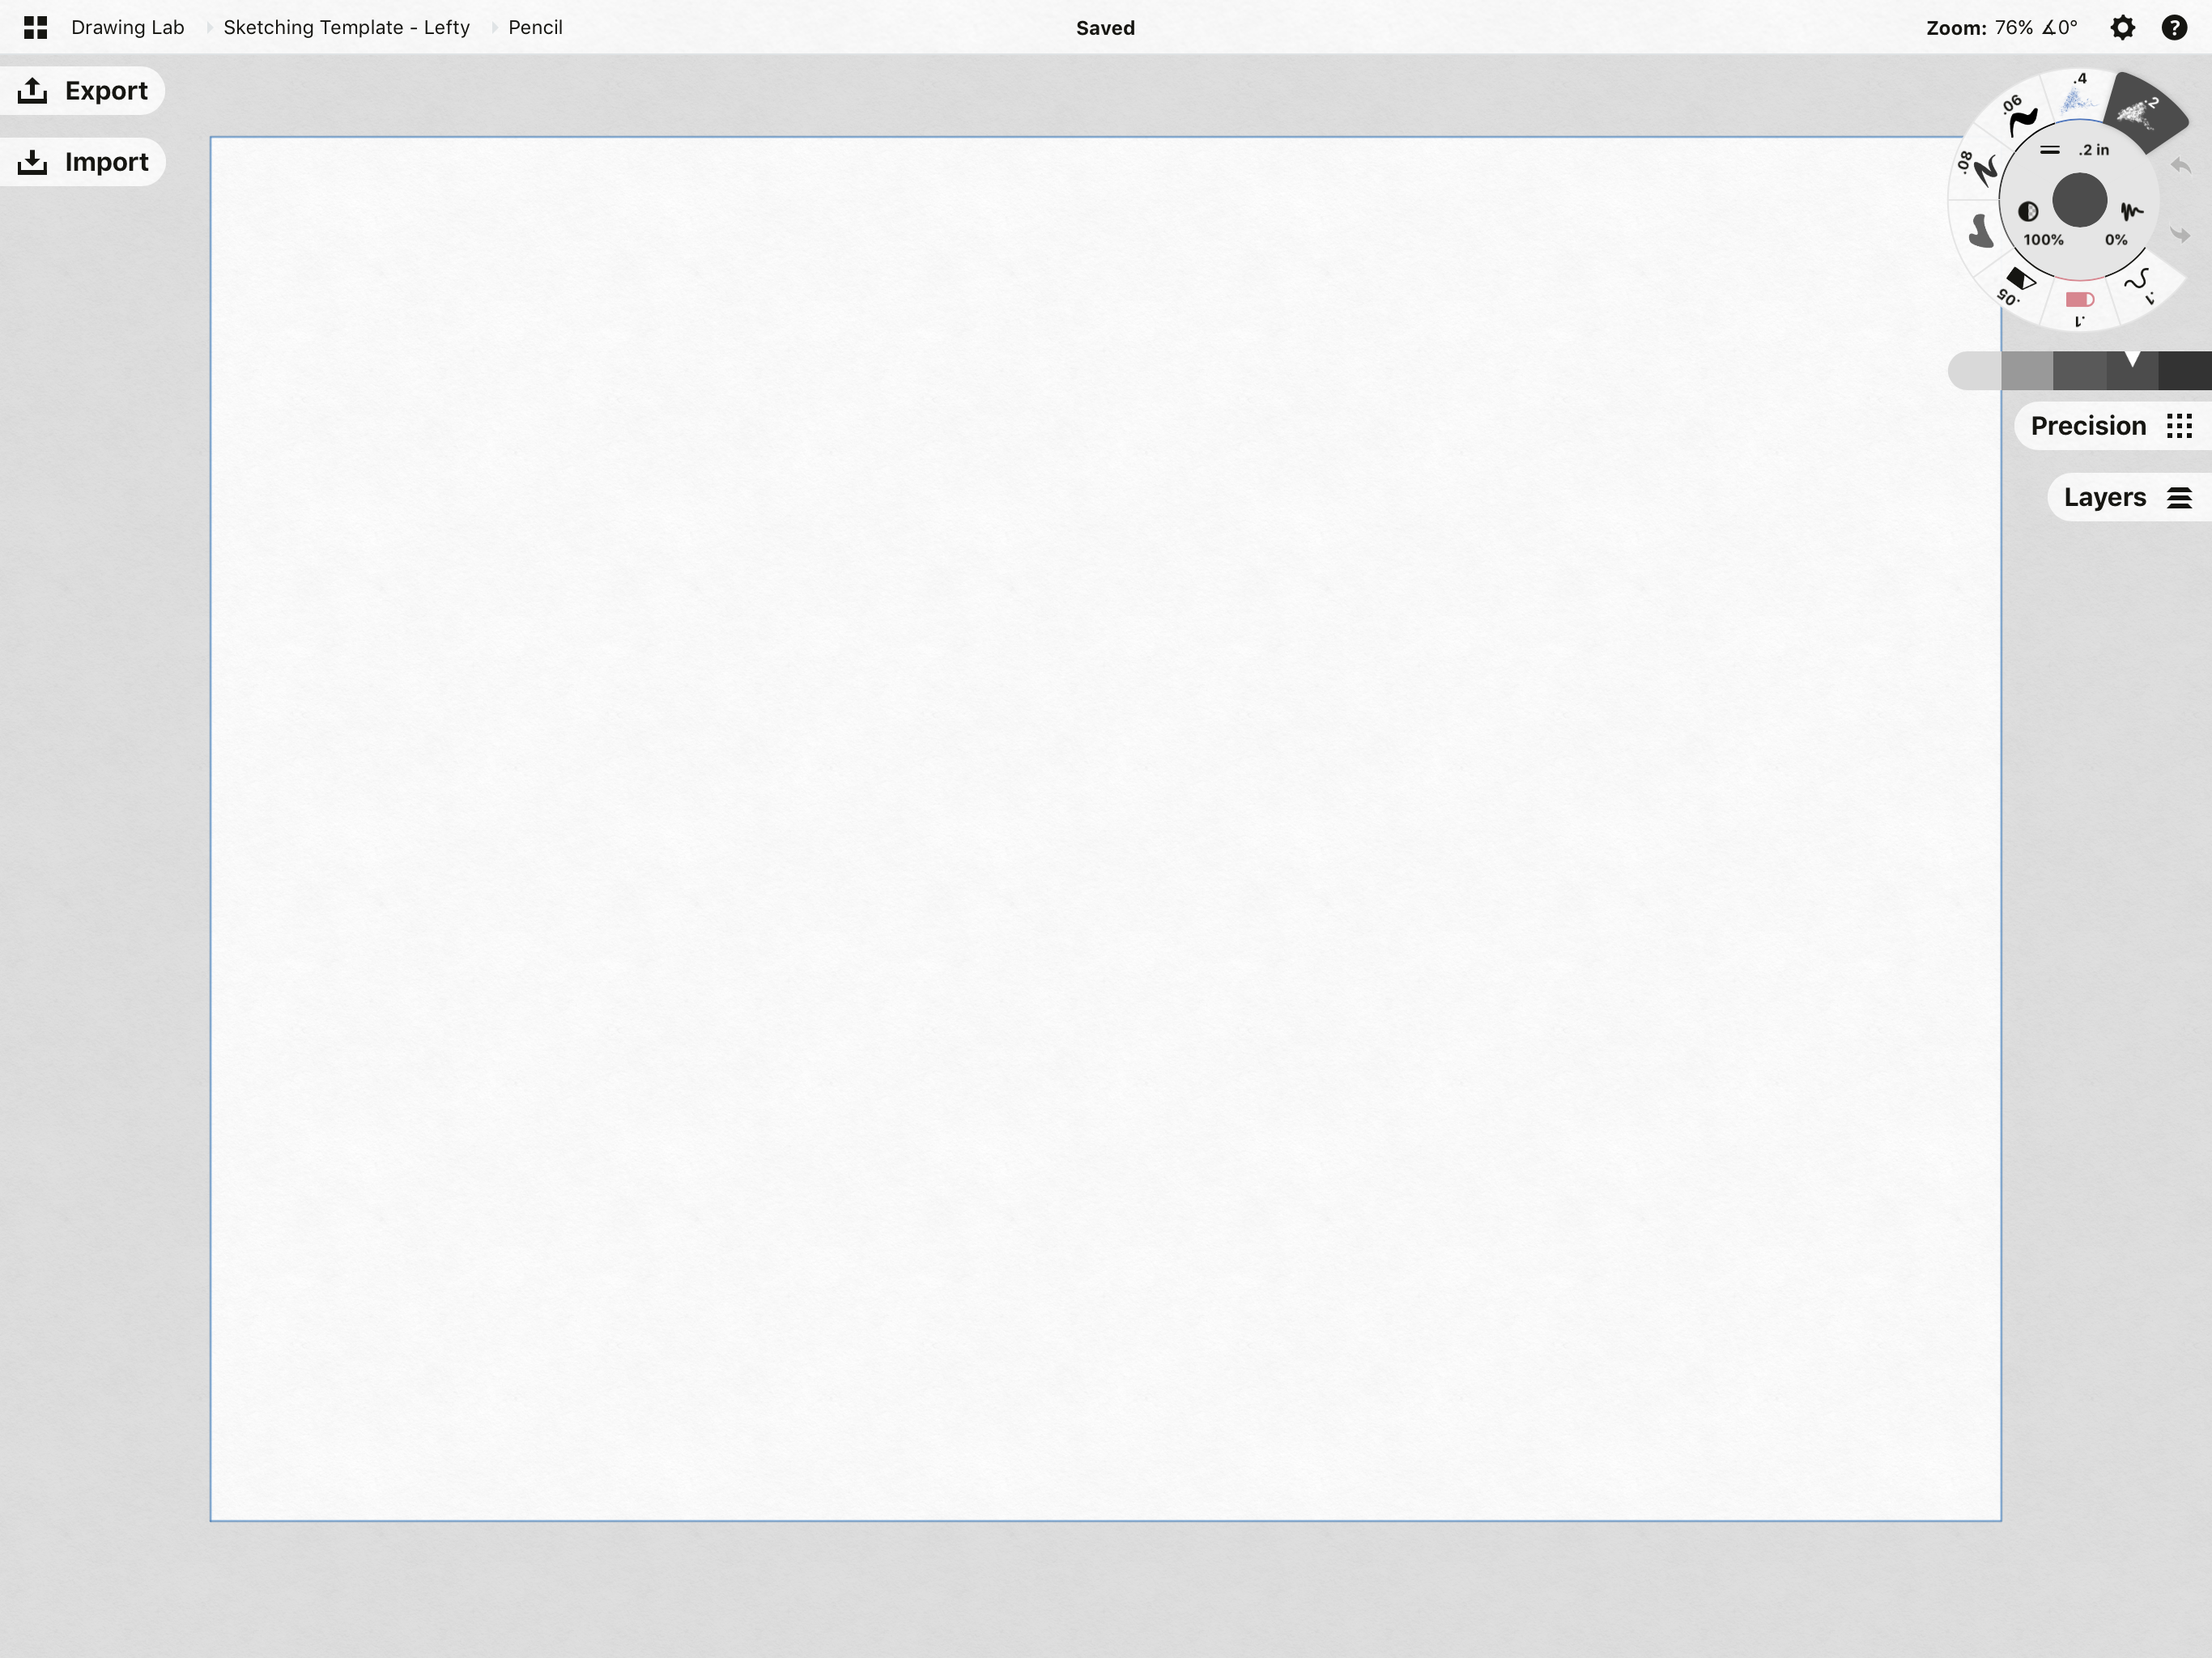This screenshot has width=2212, height=1658.
Task: Pick a darker shade on the gray value slider
Action: (x=2185, y=371)
